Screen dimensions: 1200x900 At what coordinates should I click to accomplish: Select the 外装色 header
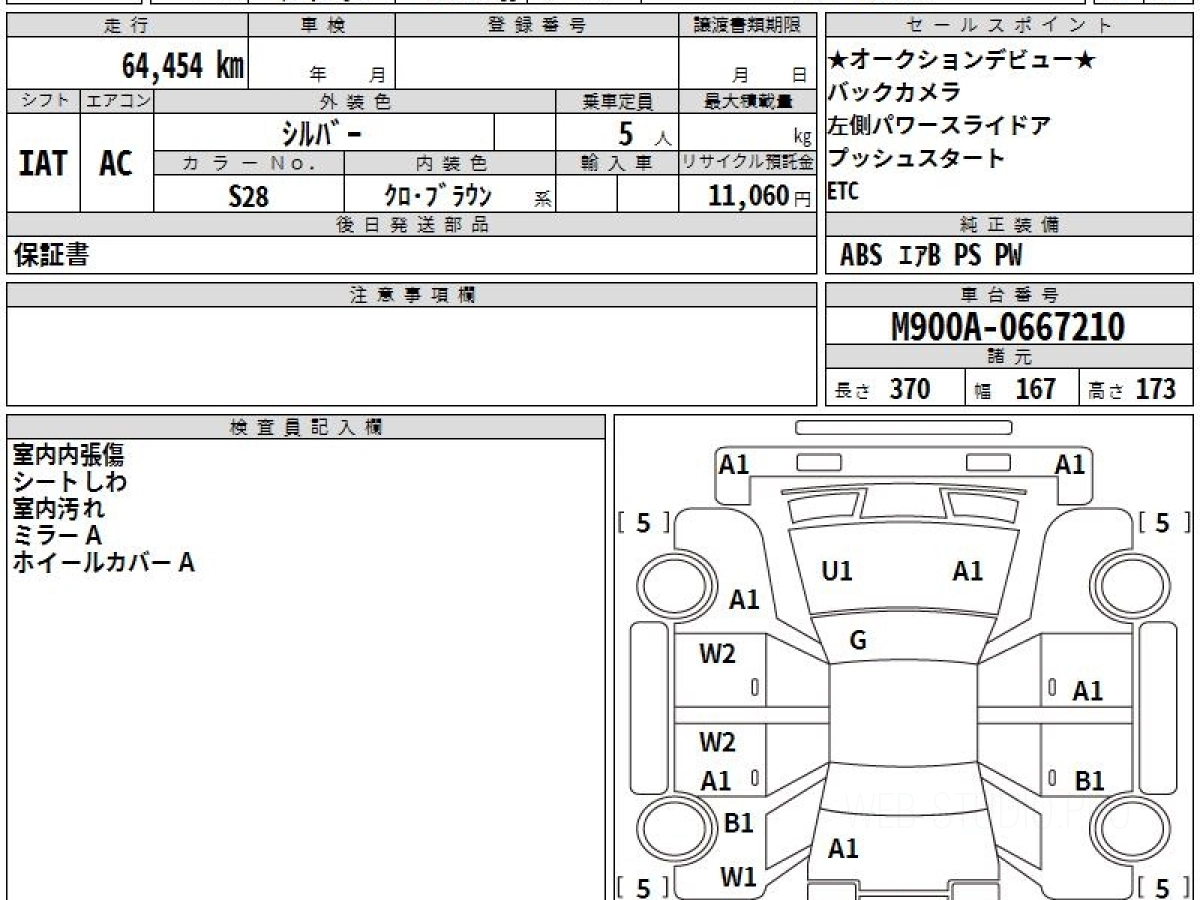(x=355, y=101)
